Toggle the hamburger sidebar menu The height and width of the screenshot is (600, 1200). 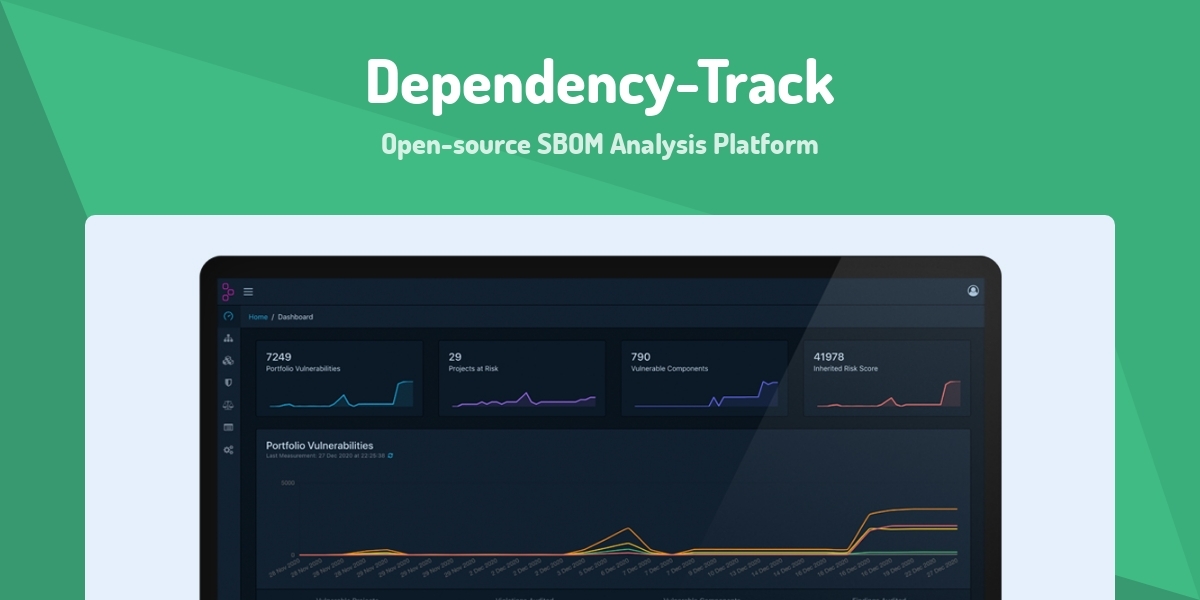pyautogui.click(x=248, y=292)
